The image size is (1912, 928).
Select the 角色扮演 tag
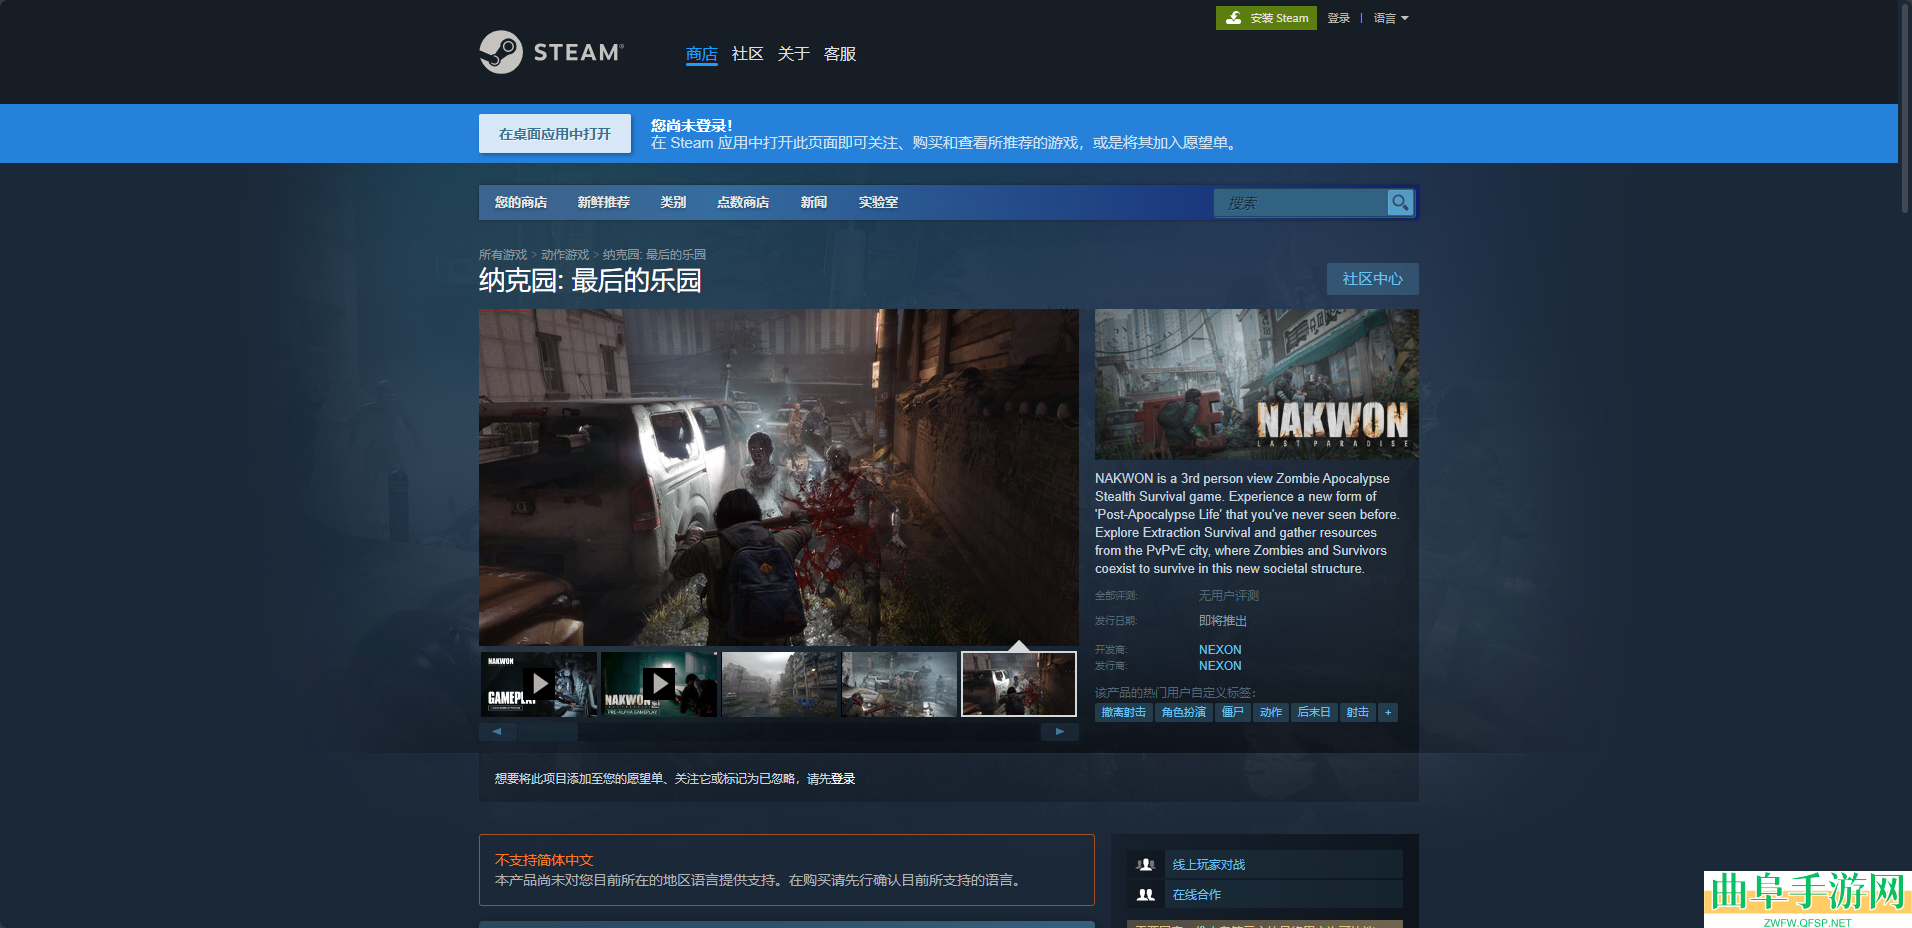click(1184, 712)
